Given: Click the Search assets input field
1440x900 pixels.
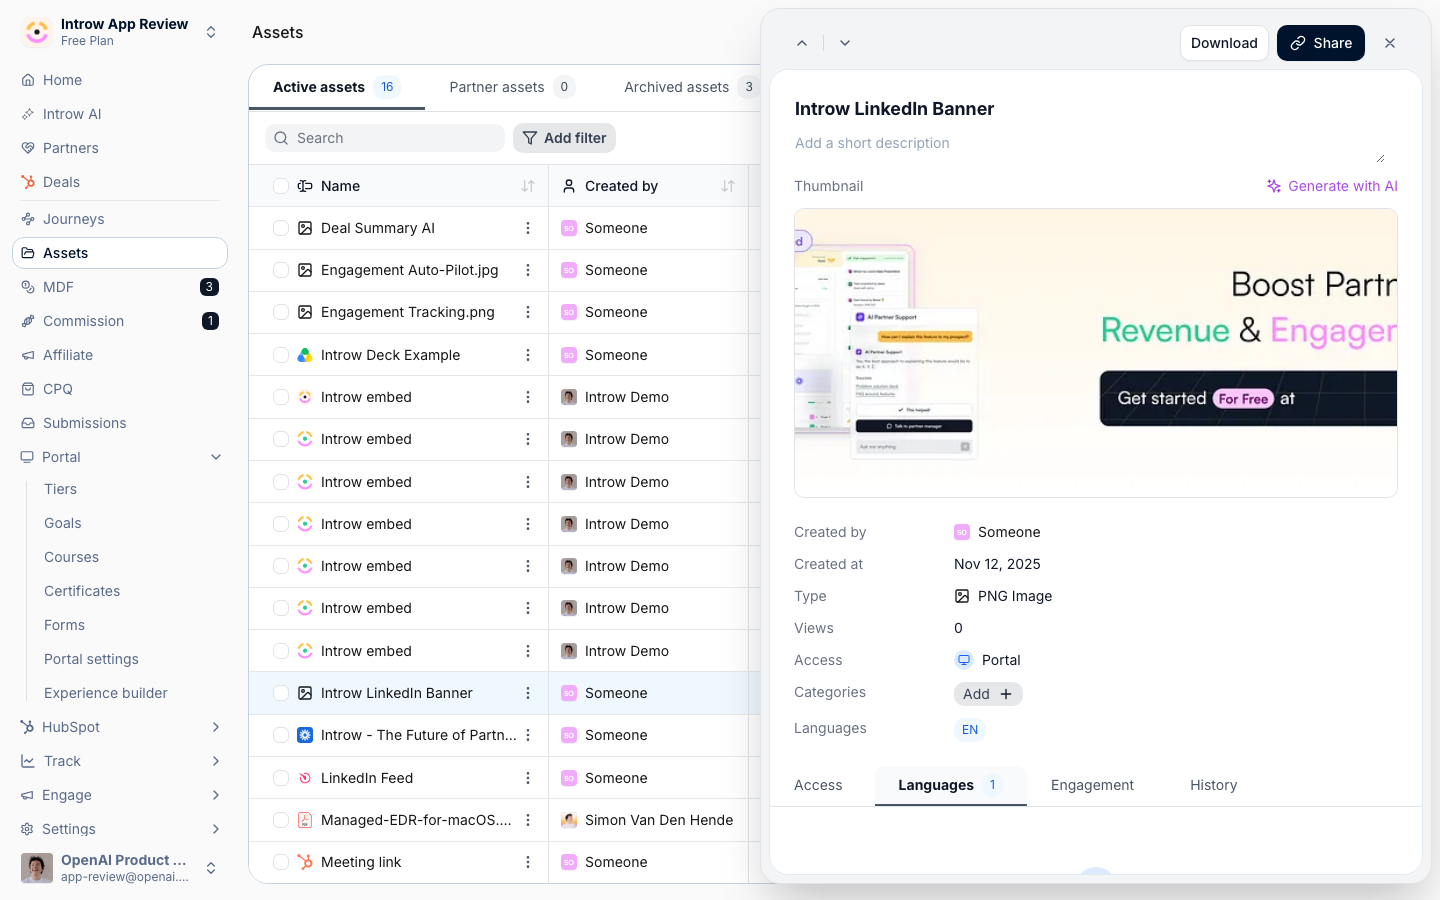Looking at the screenshot, I should (x=385, y=138).
